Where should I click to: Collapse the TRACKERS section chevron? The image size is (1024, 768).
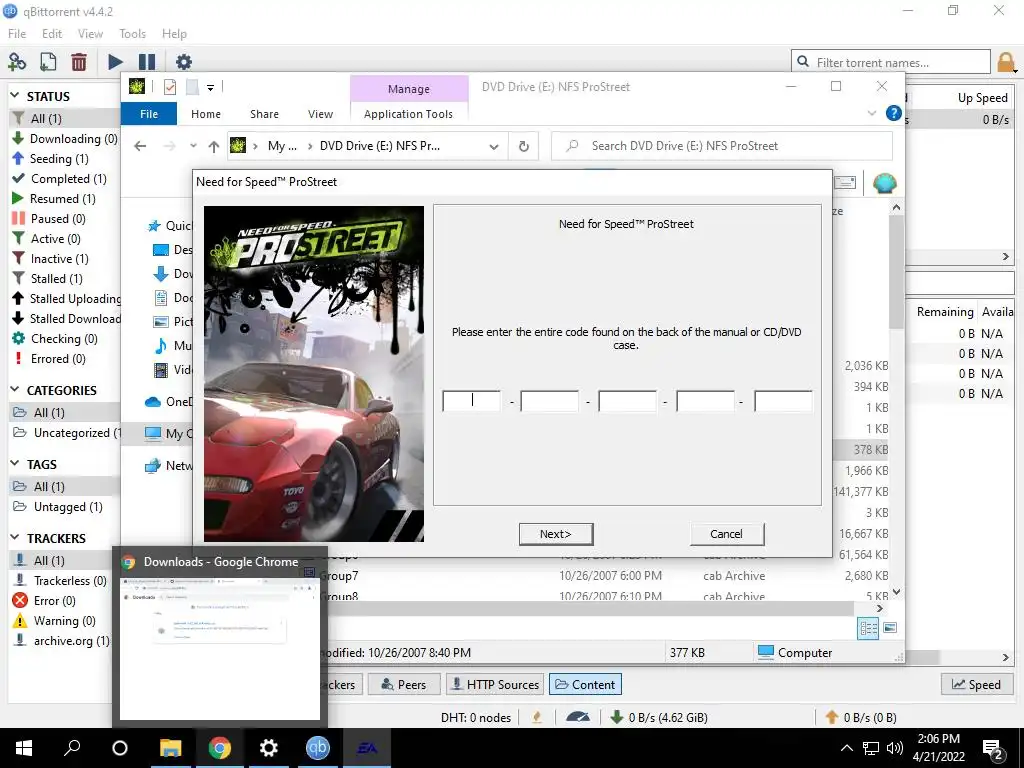tap(15, 537)
